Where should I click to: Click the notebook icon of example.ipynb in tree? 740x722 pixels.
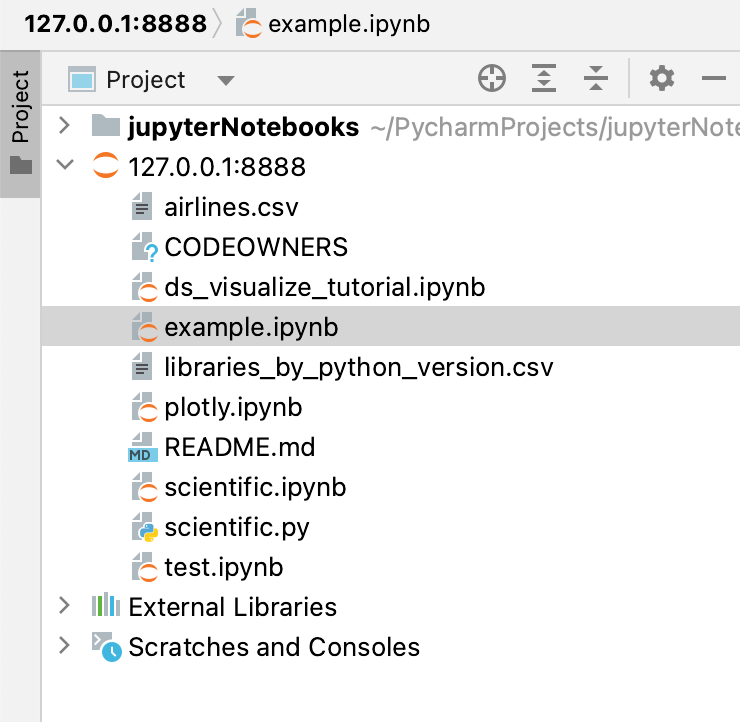[144, 327]
